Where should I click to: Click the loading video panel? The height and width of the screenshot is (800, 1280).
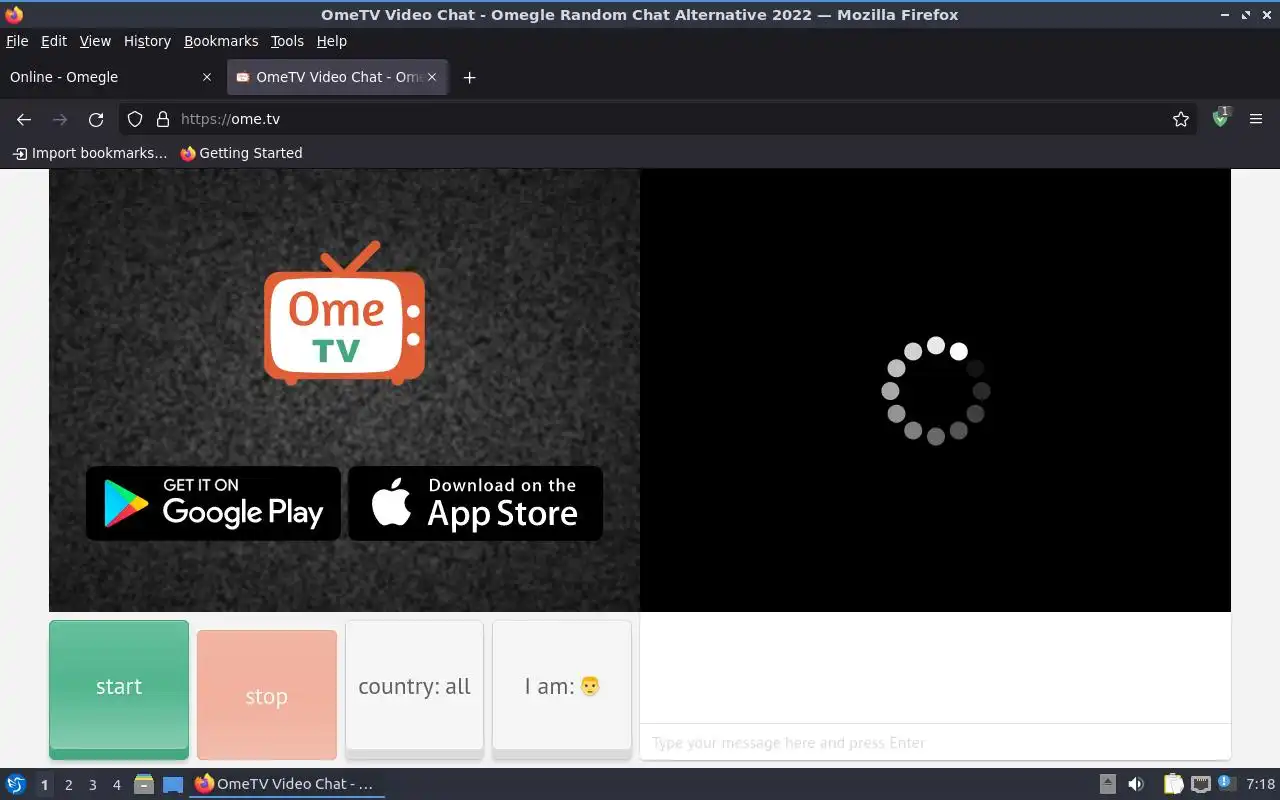[x=935, y=390]
